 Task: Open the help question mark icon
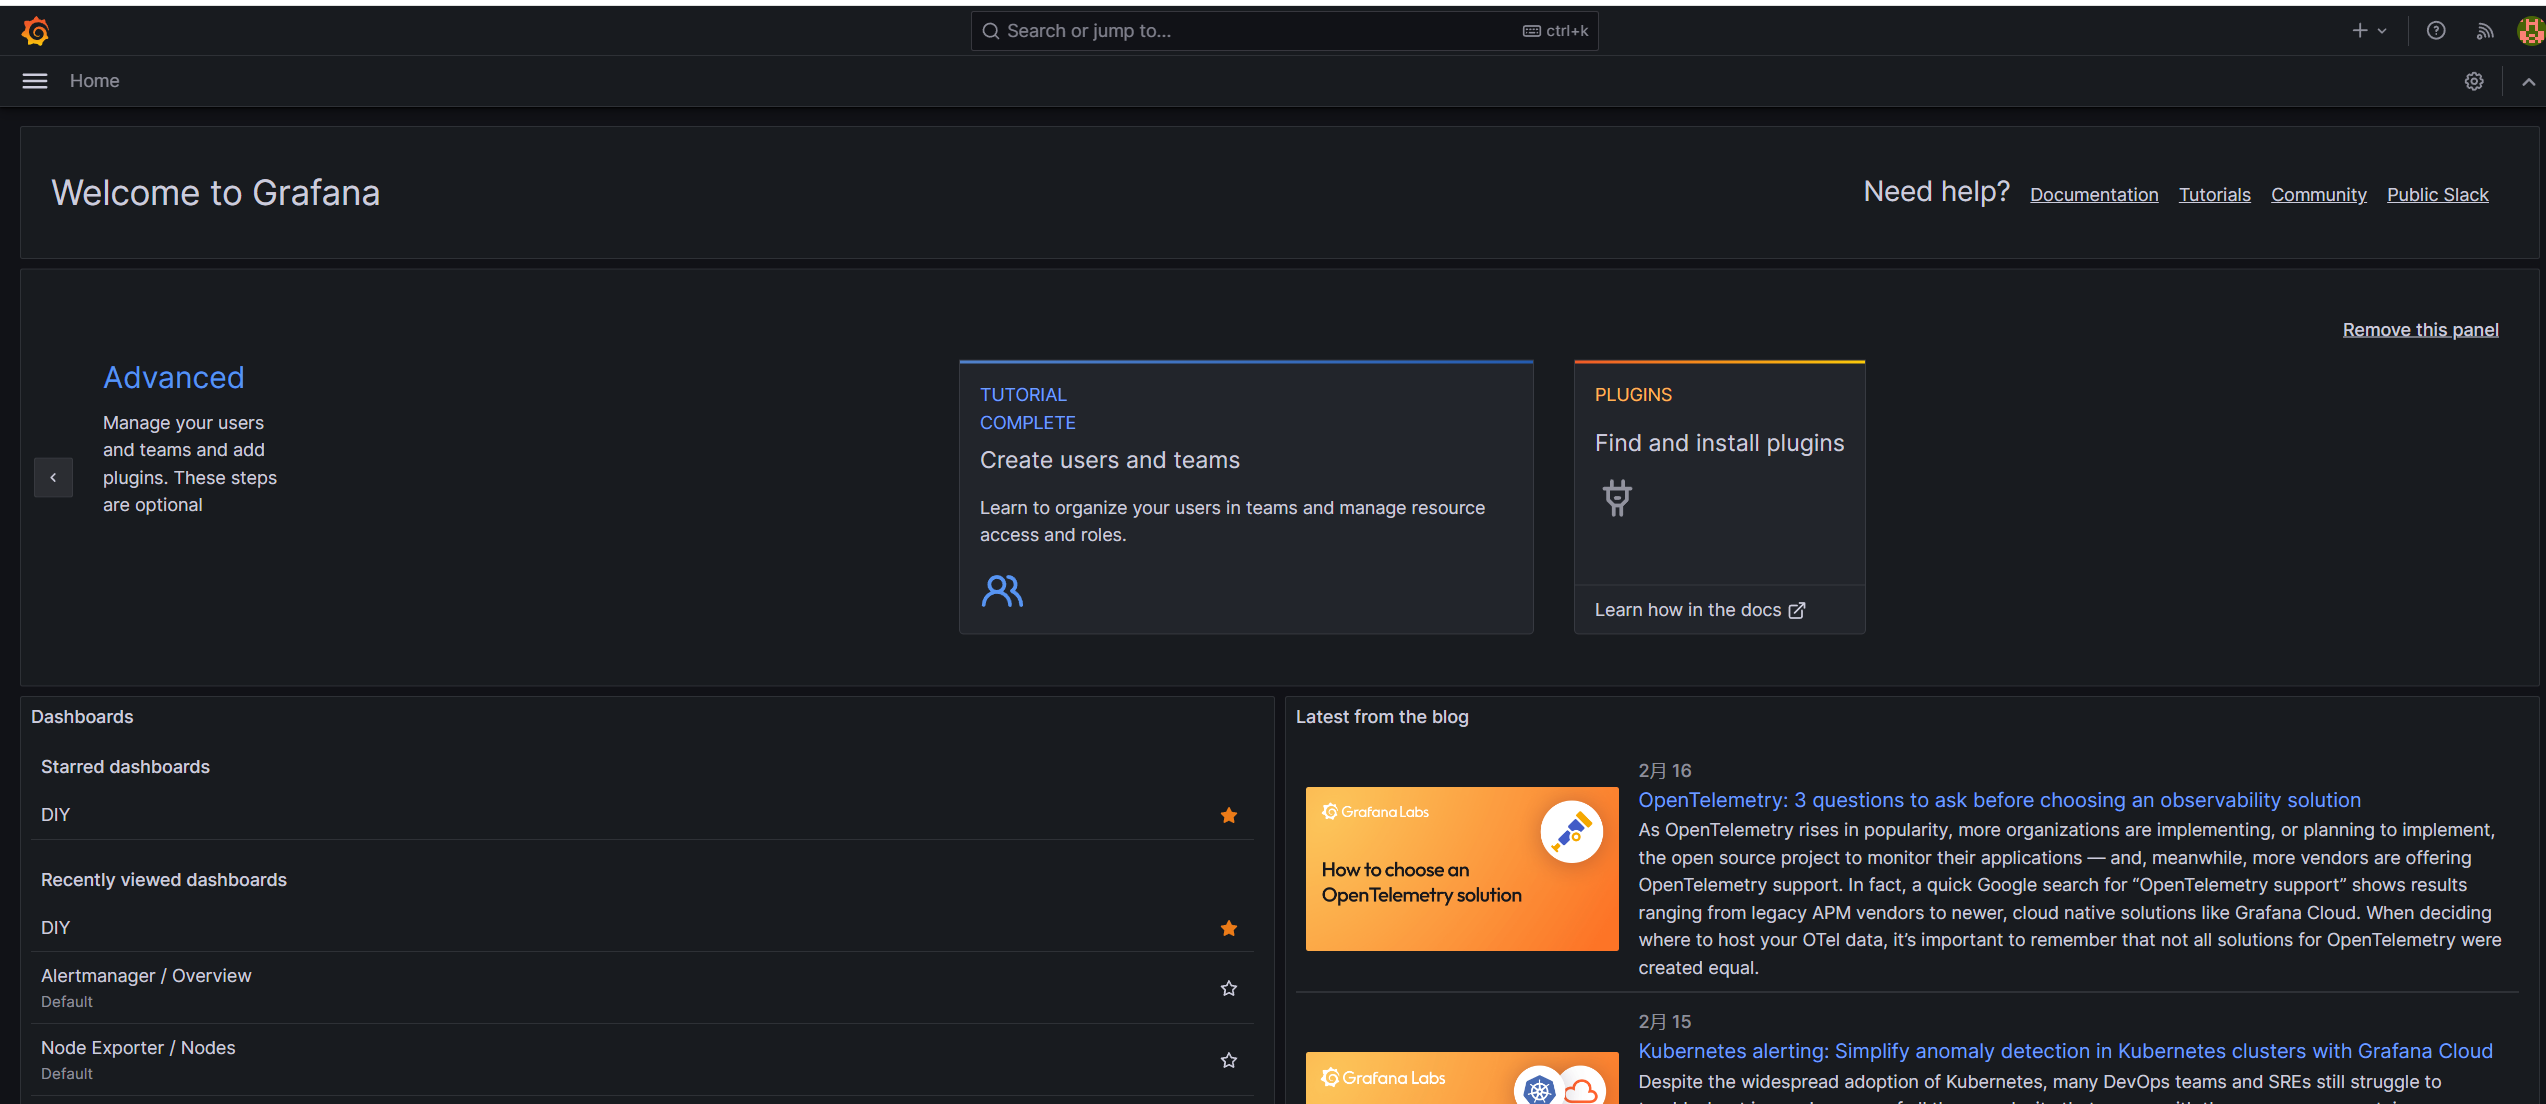click(x=2436, y=31)
